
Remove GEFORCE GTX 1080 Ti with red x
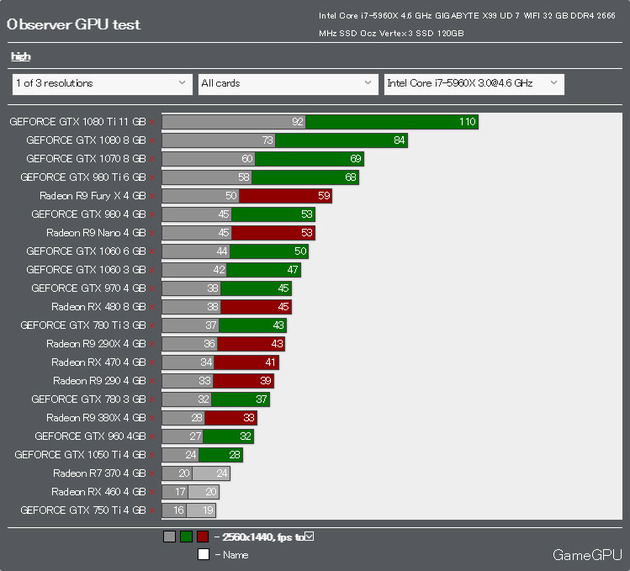(153, 122)
